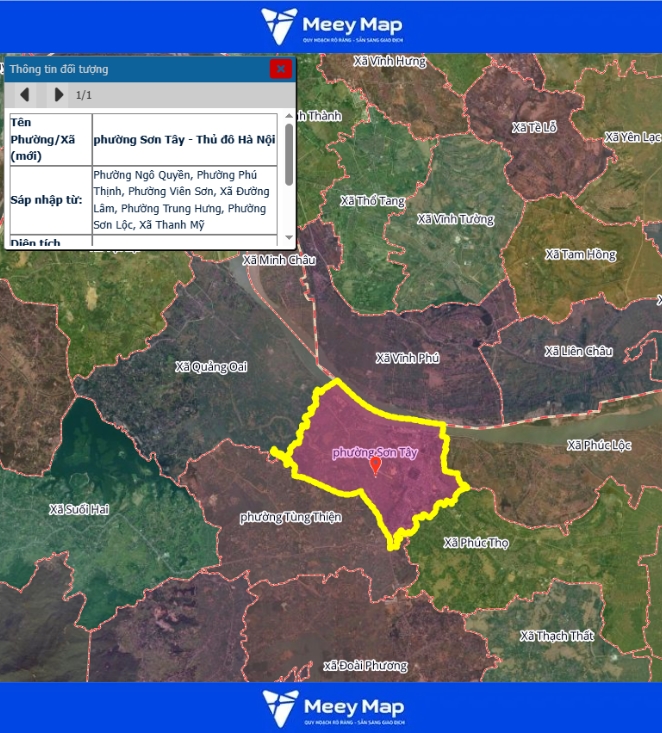The height and width of the screenshot is (733, 662).
Task: Click the previous record arrow in info panel
Action: click(x=25, y=95)
